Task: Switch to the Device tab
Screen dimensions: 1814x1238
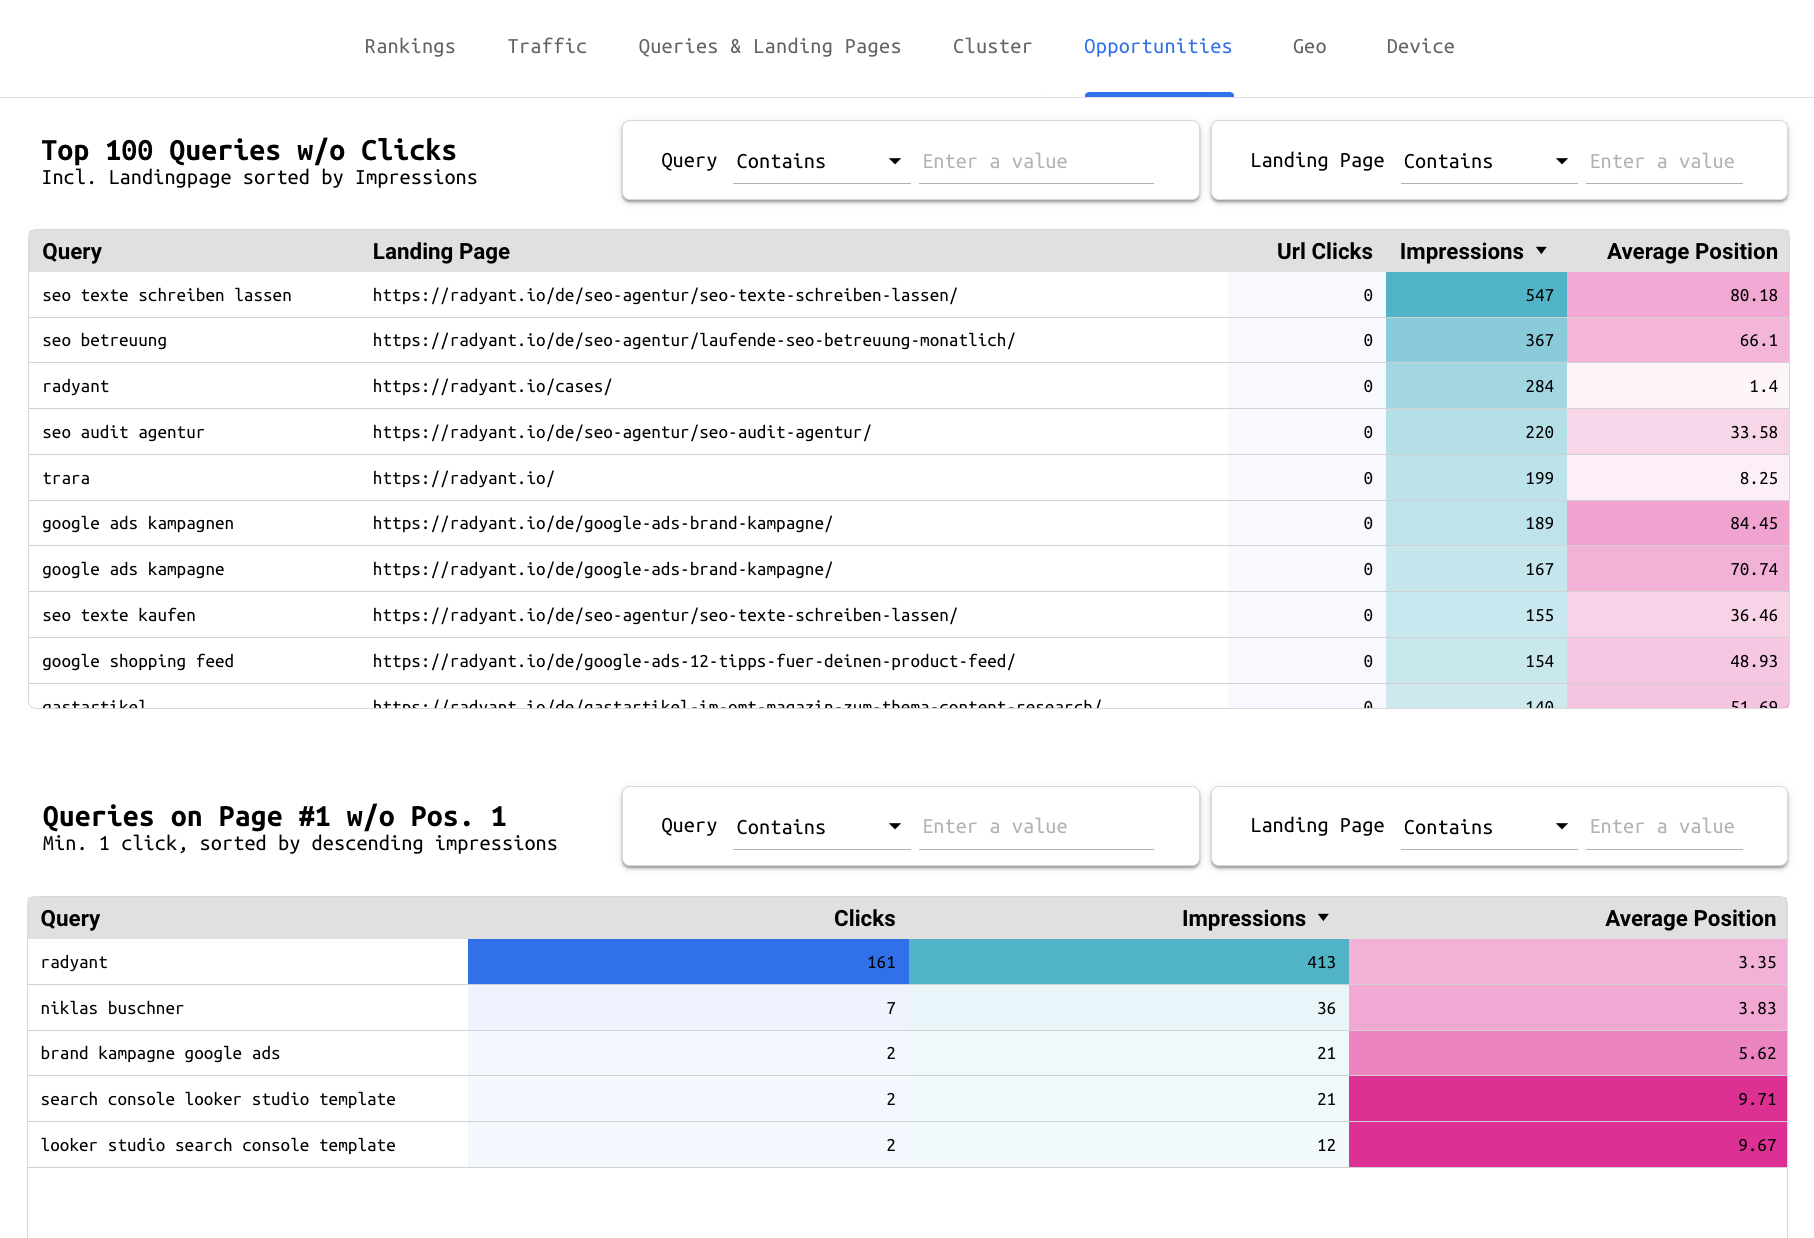Action: point(1420,46)
